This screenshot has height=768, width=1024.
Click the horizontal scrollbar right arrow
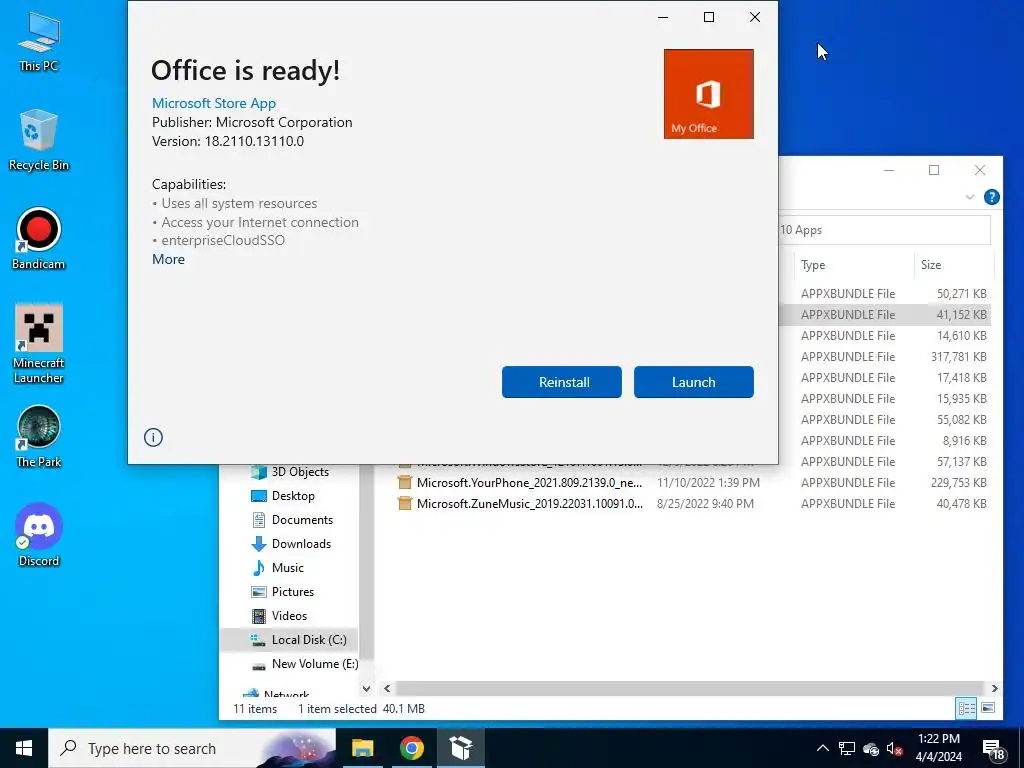(x=995, y=688)
